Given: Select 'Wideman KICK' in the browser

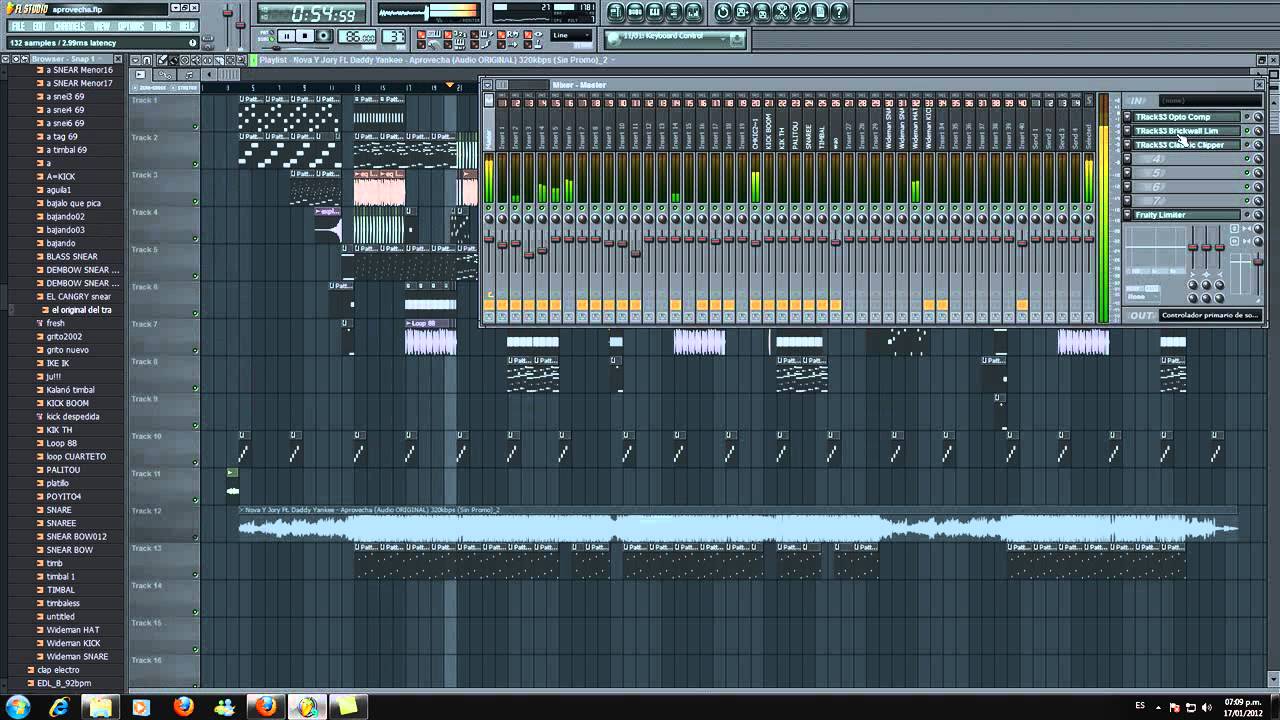Looking at the screenshot, I should (x=73, y=643).
